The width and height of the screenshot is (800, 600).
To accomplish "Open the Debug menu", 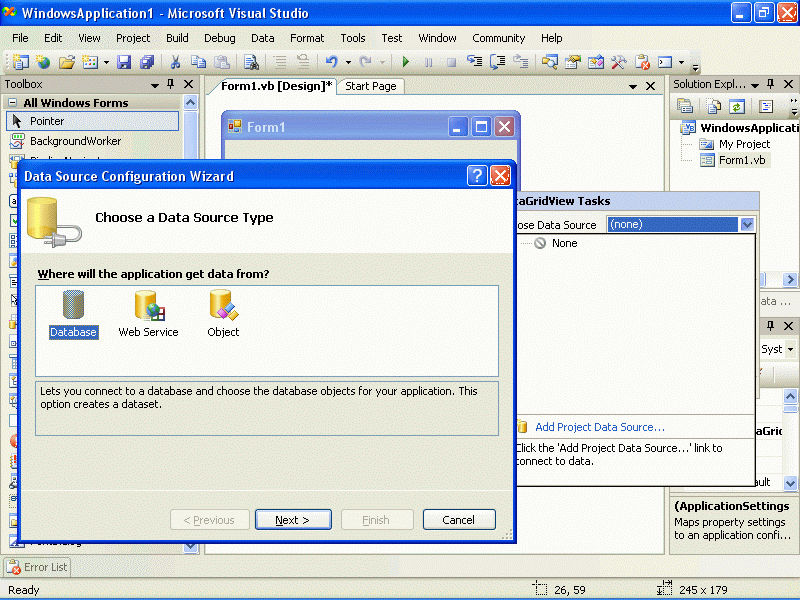I will pos(220,38).
